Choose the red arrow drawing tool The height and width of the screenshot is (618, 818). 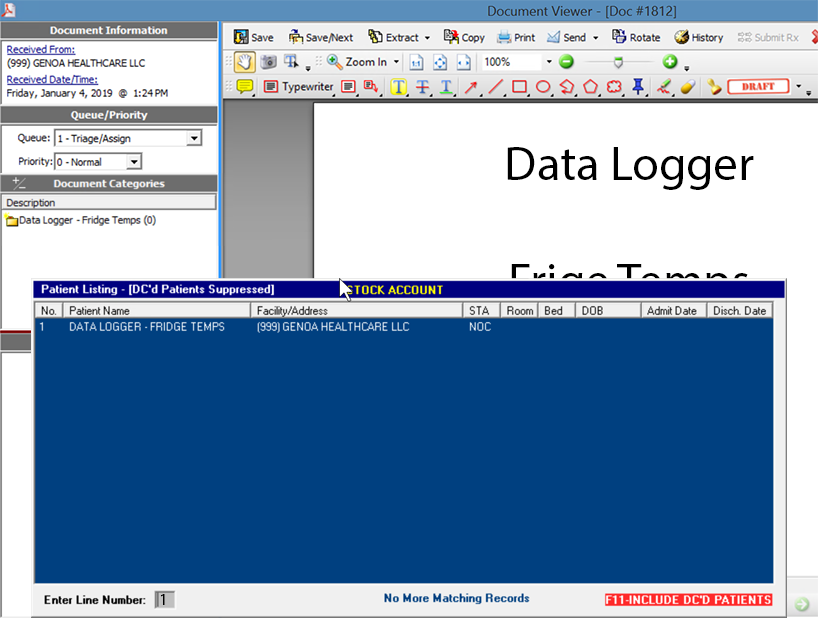471,87
